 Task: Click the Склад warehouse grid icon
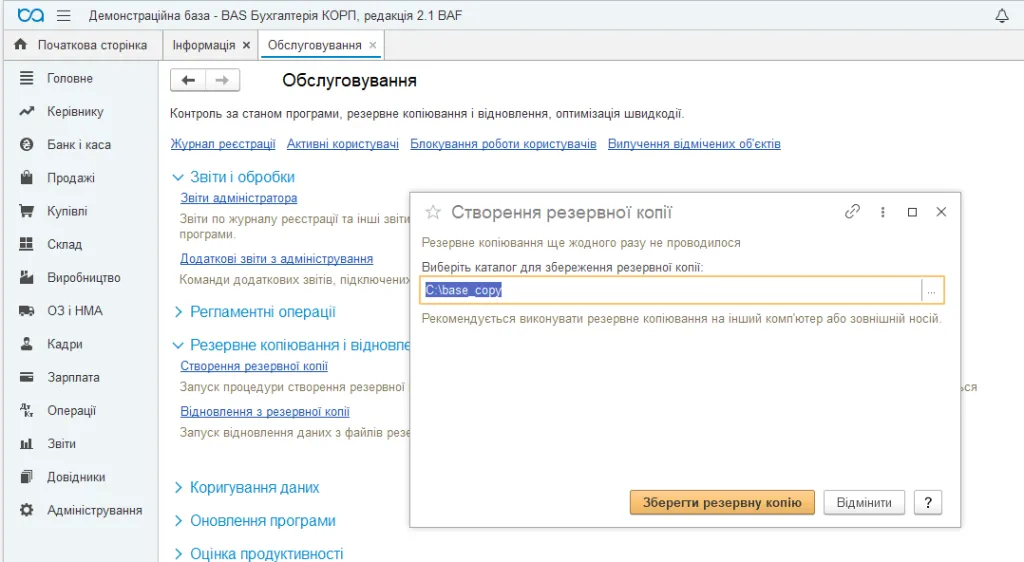point(26,244)
